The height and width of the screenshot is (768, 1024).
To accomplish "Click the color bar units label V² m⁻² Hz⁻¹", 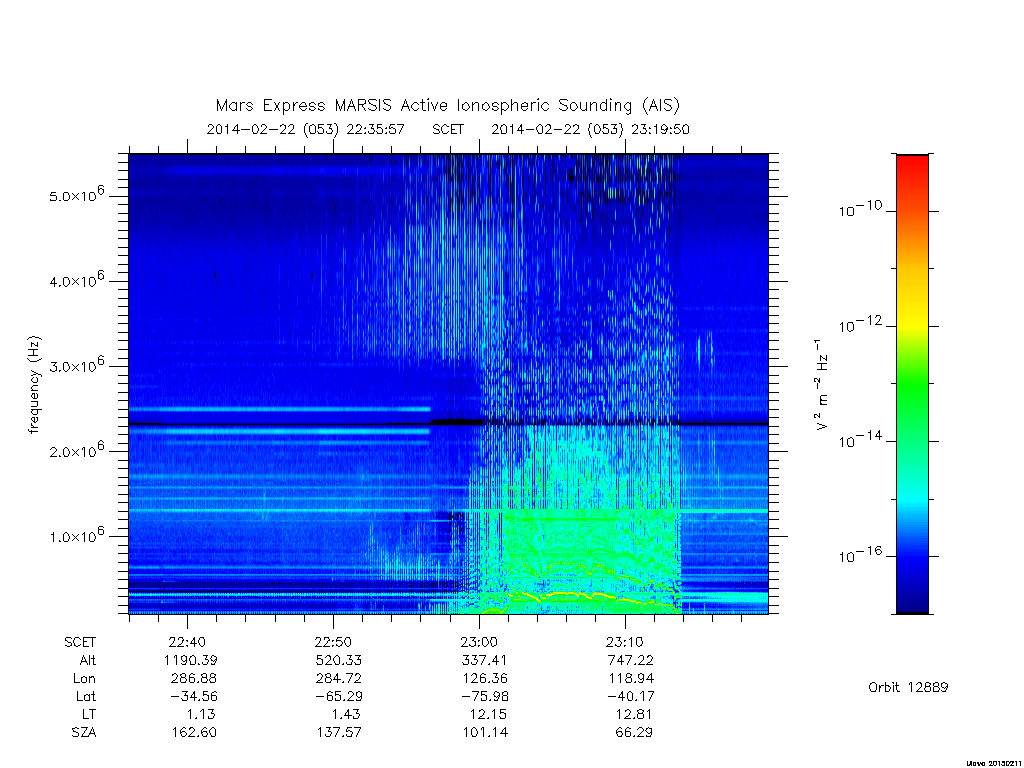I will coord(821,385).
